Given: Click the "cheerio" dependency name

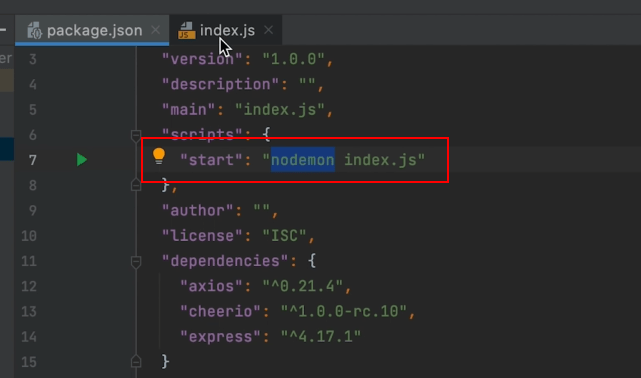Looking at the screenshot, I should click(221, 312).
